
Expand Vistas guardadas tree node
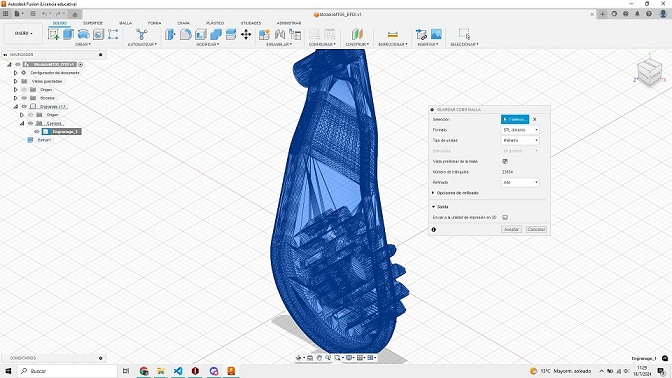16,81
